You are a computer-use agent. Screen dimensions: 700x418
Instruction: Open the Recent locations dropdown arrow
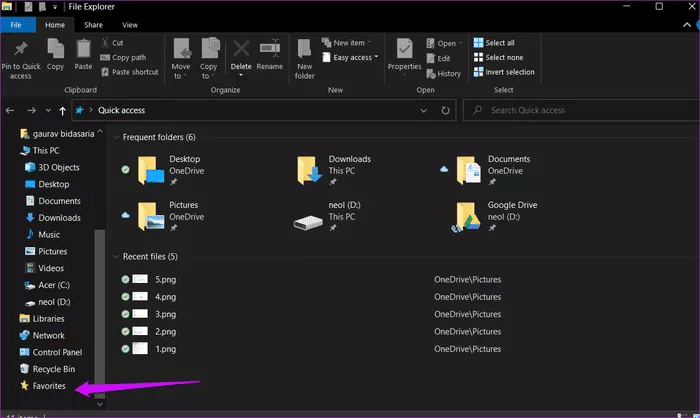48,110
